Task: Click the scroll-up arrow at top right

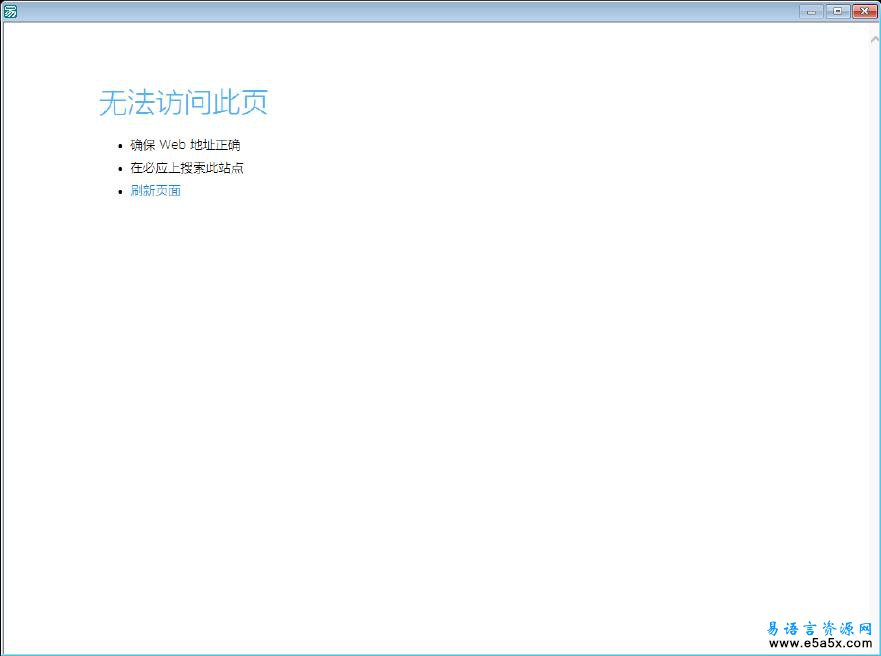Action: point(875,39)
